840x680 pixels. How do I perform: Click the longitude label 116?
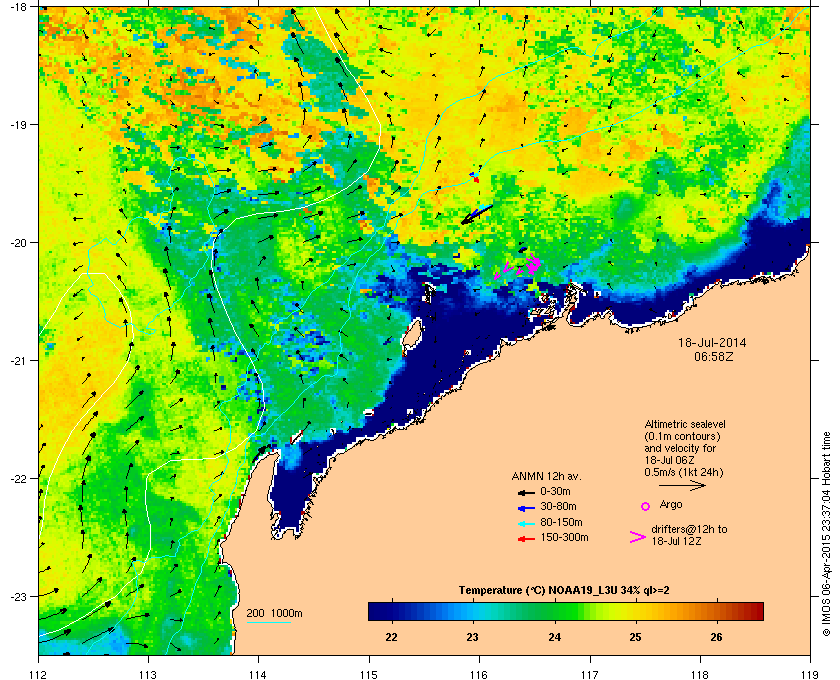pos(479,674)
